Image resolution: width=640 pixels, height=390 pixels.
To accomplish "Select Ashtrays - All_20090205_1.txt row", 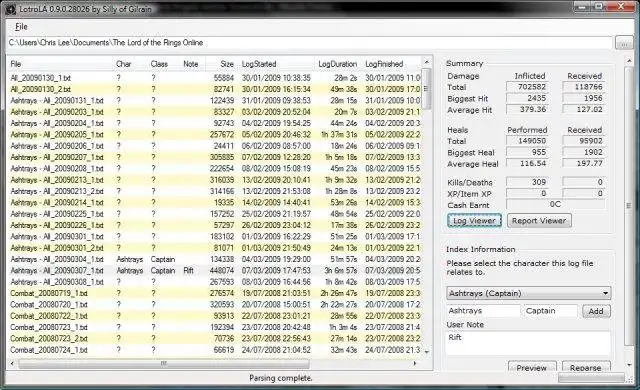I will (x=214, y=134).
